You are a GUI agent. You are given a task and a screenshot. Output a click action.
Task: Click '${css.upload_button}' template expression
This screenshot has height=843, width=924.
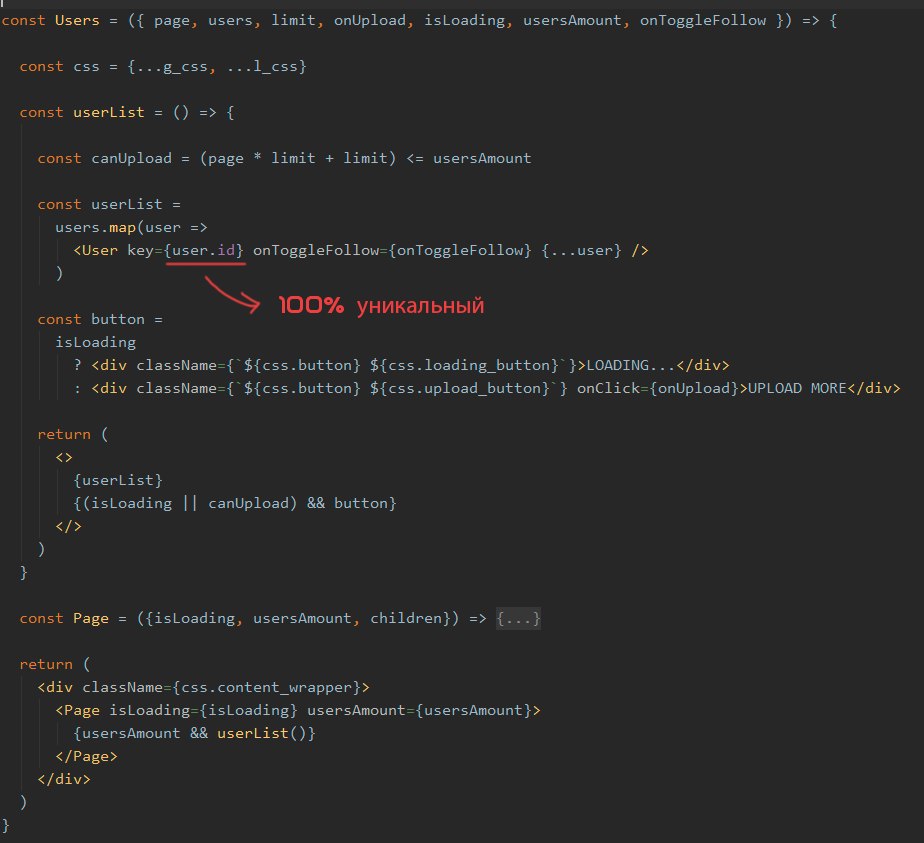pos(459,388)
